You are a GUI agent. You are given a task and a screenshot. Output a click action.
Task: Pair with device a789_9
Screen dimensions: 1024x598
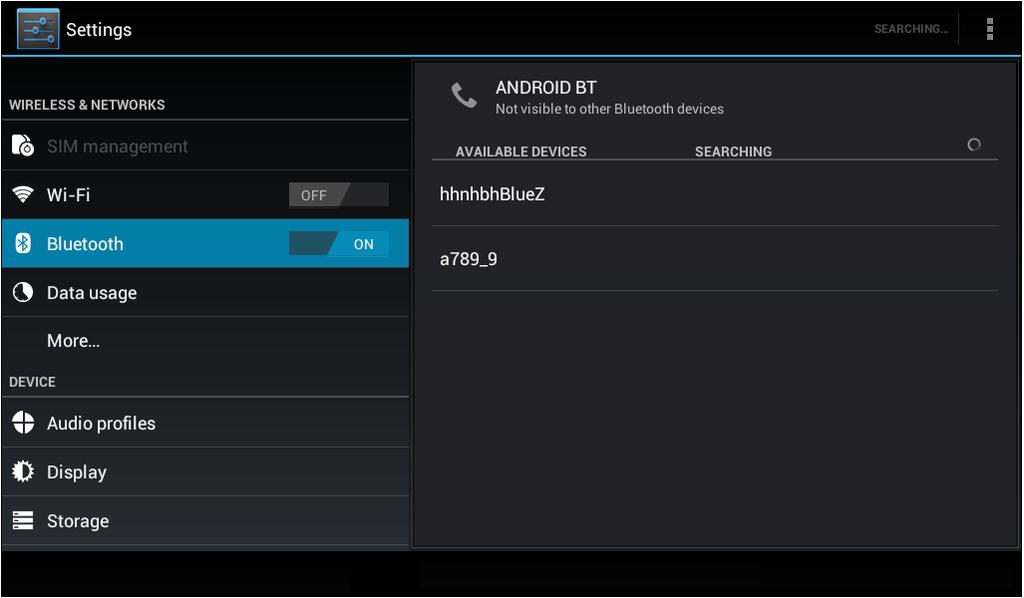pyautogui.click(x=714, y=259)
